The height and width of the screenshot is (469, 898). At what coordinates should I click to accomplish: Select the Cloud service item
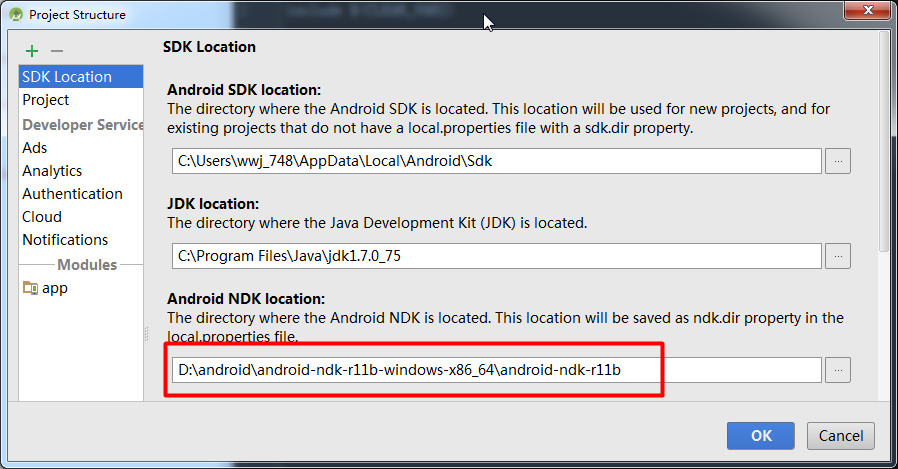tap(42, 217)
